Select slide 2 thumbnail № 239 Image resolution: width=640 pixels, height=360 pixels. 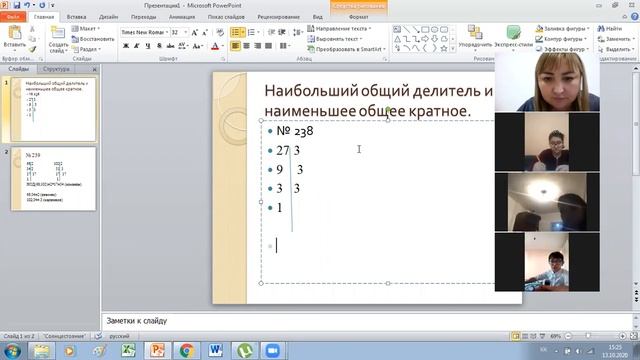pyautogui.click(x=53, y=179)
